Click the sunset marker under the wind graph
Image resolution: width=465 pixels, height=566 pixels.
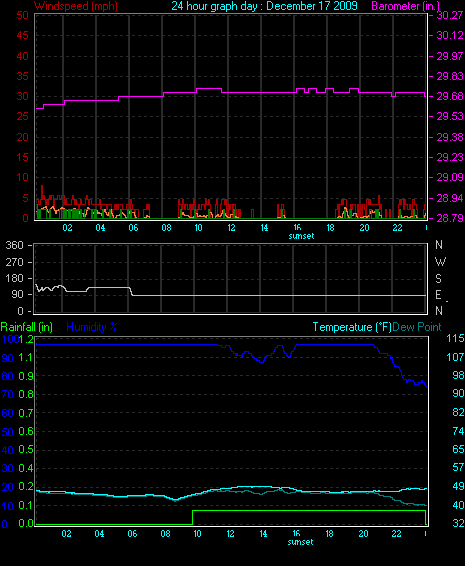(x=301, y=236)
